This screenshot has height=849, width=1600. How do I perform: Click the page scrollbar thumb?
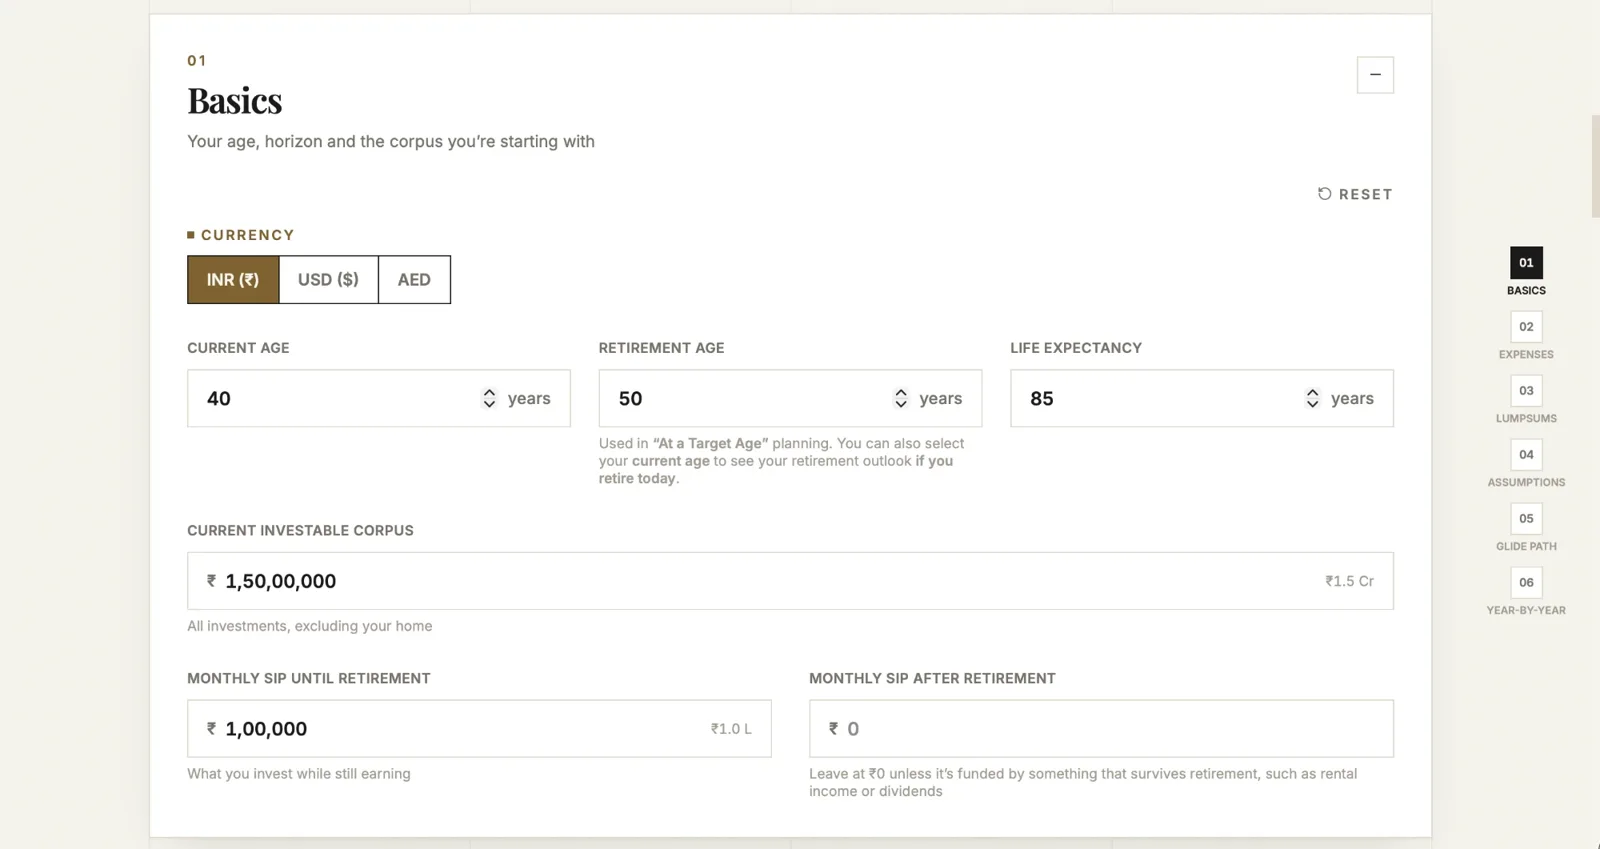[1595, 166]
